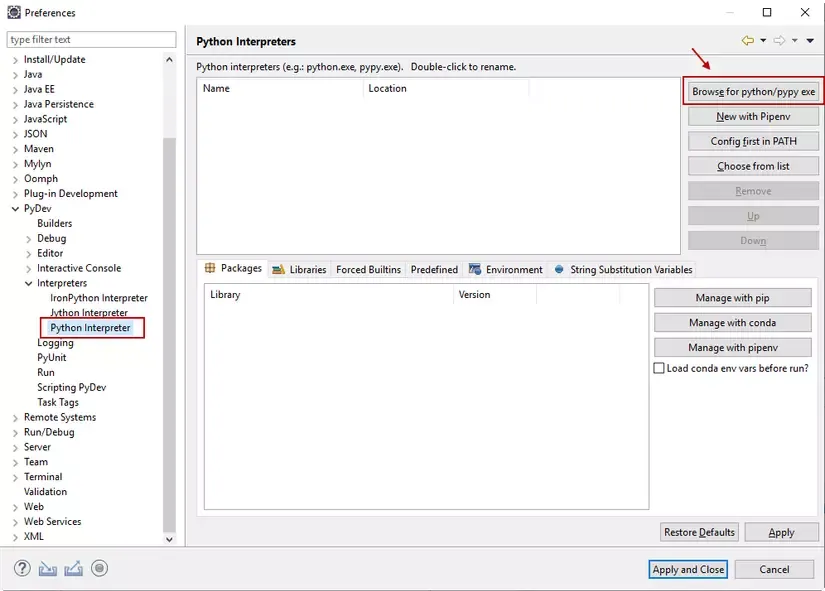Open the Environment tab
This screenshot has height=591, width=825.
click(x=506, y=270)
